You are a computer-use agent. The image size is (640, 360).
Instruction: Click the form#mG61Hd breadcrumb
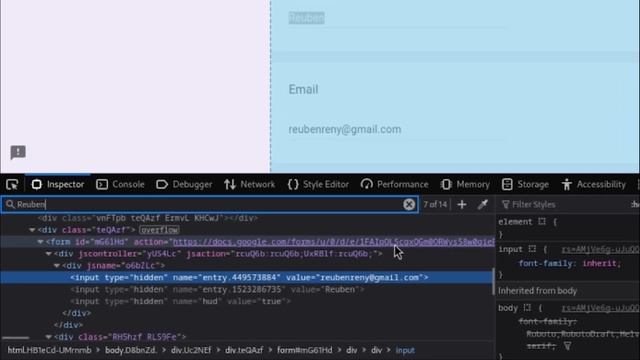point(304,350)
